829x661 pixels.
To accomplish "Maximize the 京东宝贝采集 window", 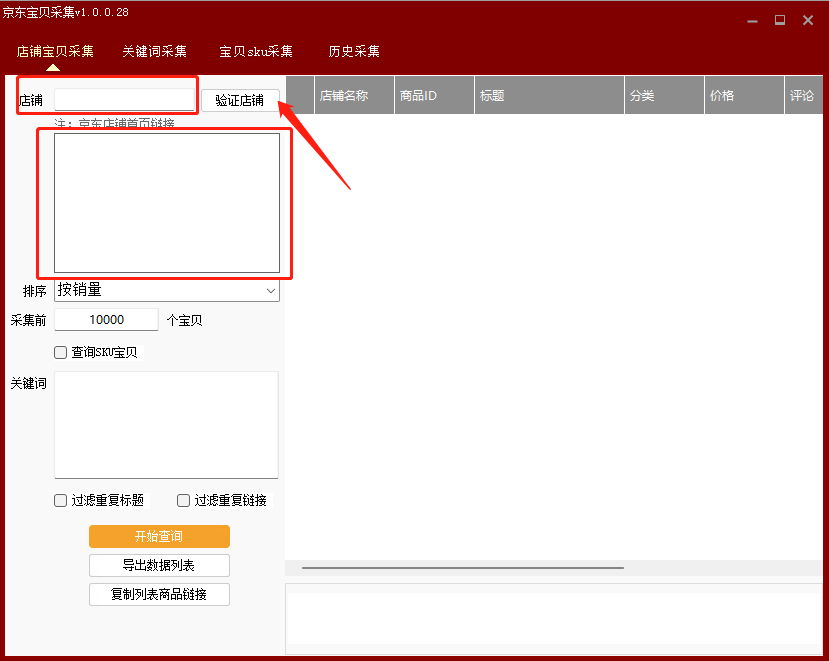I will (780, 20).
